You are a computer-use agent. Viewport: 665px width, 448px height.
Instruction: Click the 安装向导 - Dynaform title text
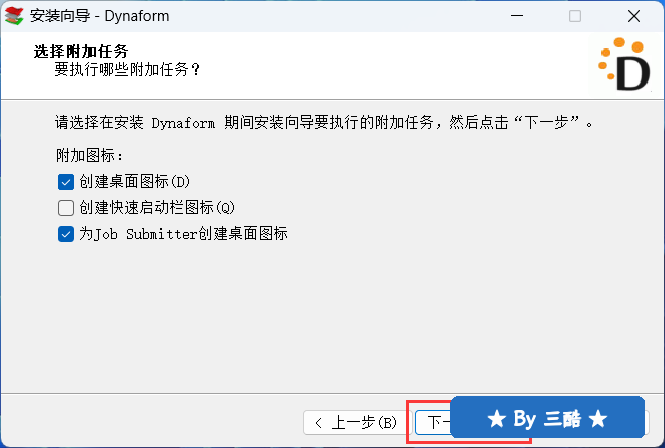(99, 16)
